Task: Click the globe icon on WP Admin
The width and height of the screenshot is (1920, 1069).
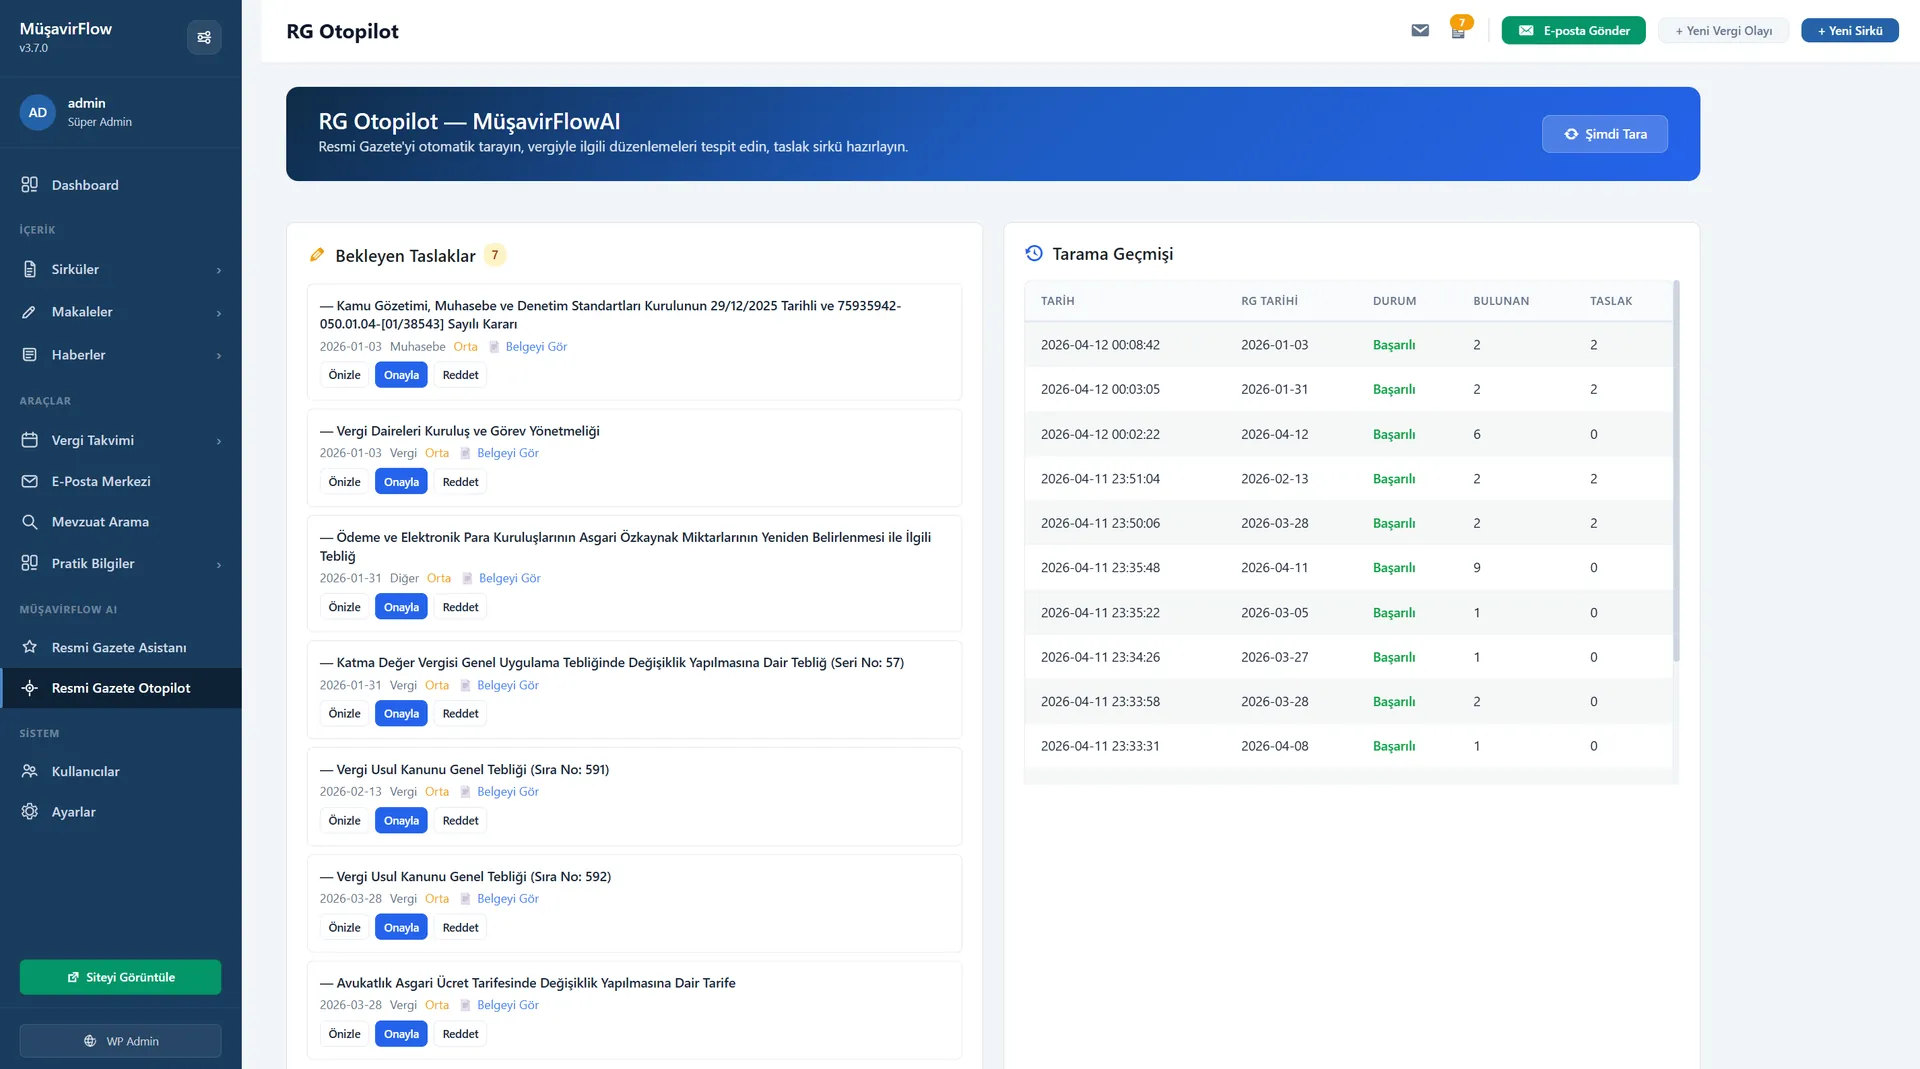Action: tap(90, 1041)
